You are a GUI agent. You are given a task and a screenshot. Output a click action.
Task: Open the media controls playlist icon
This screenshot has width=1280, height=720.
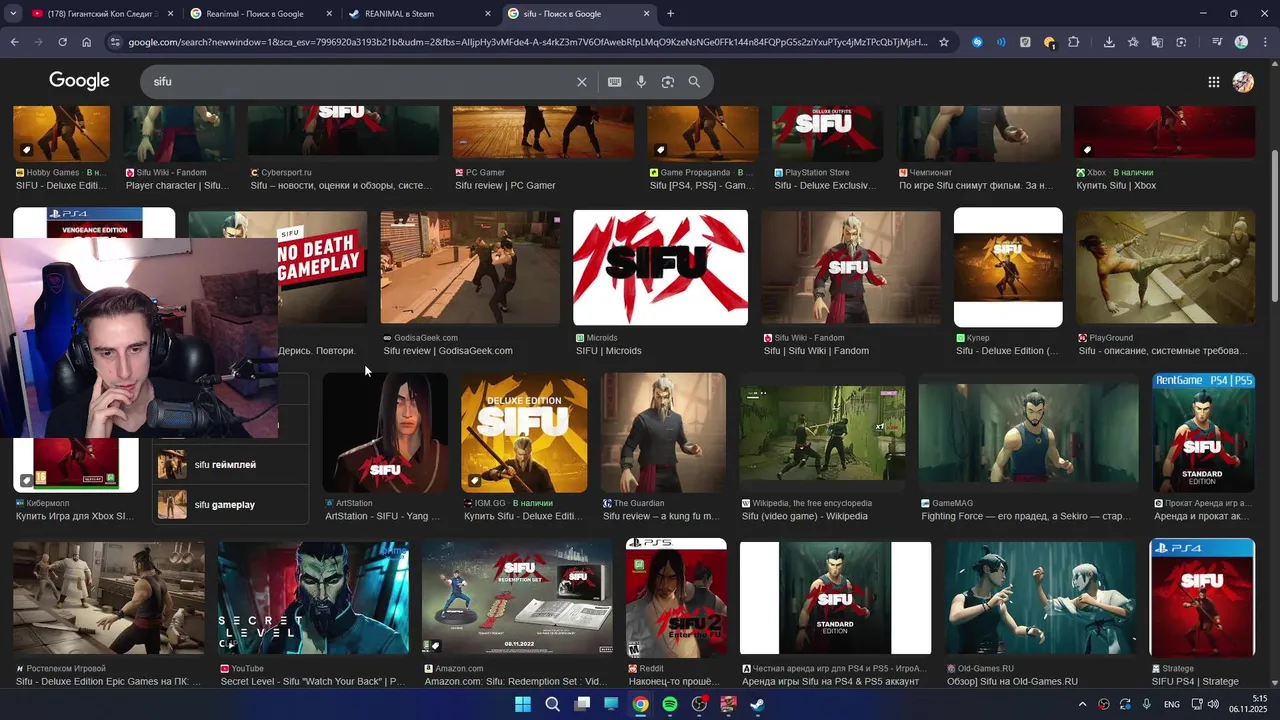[1217, 42]
